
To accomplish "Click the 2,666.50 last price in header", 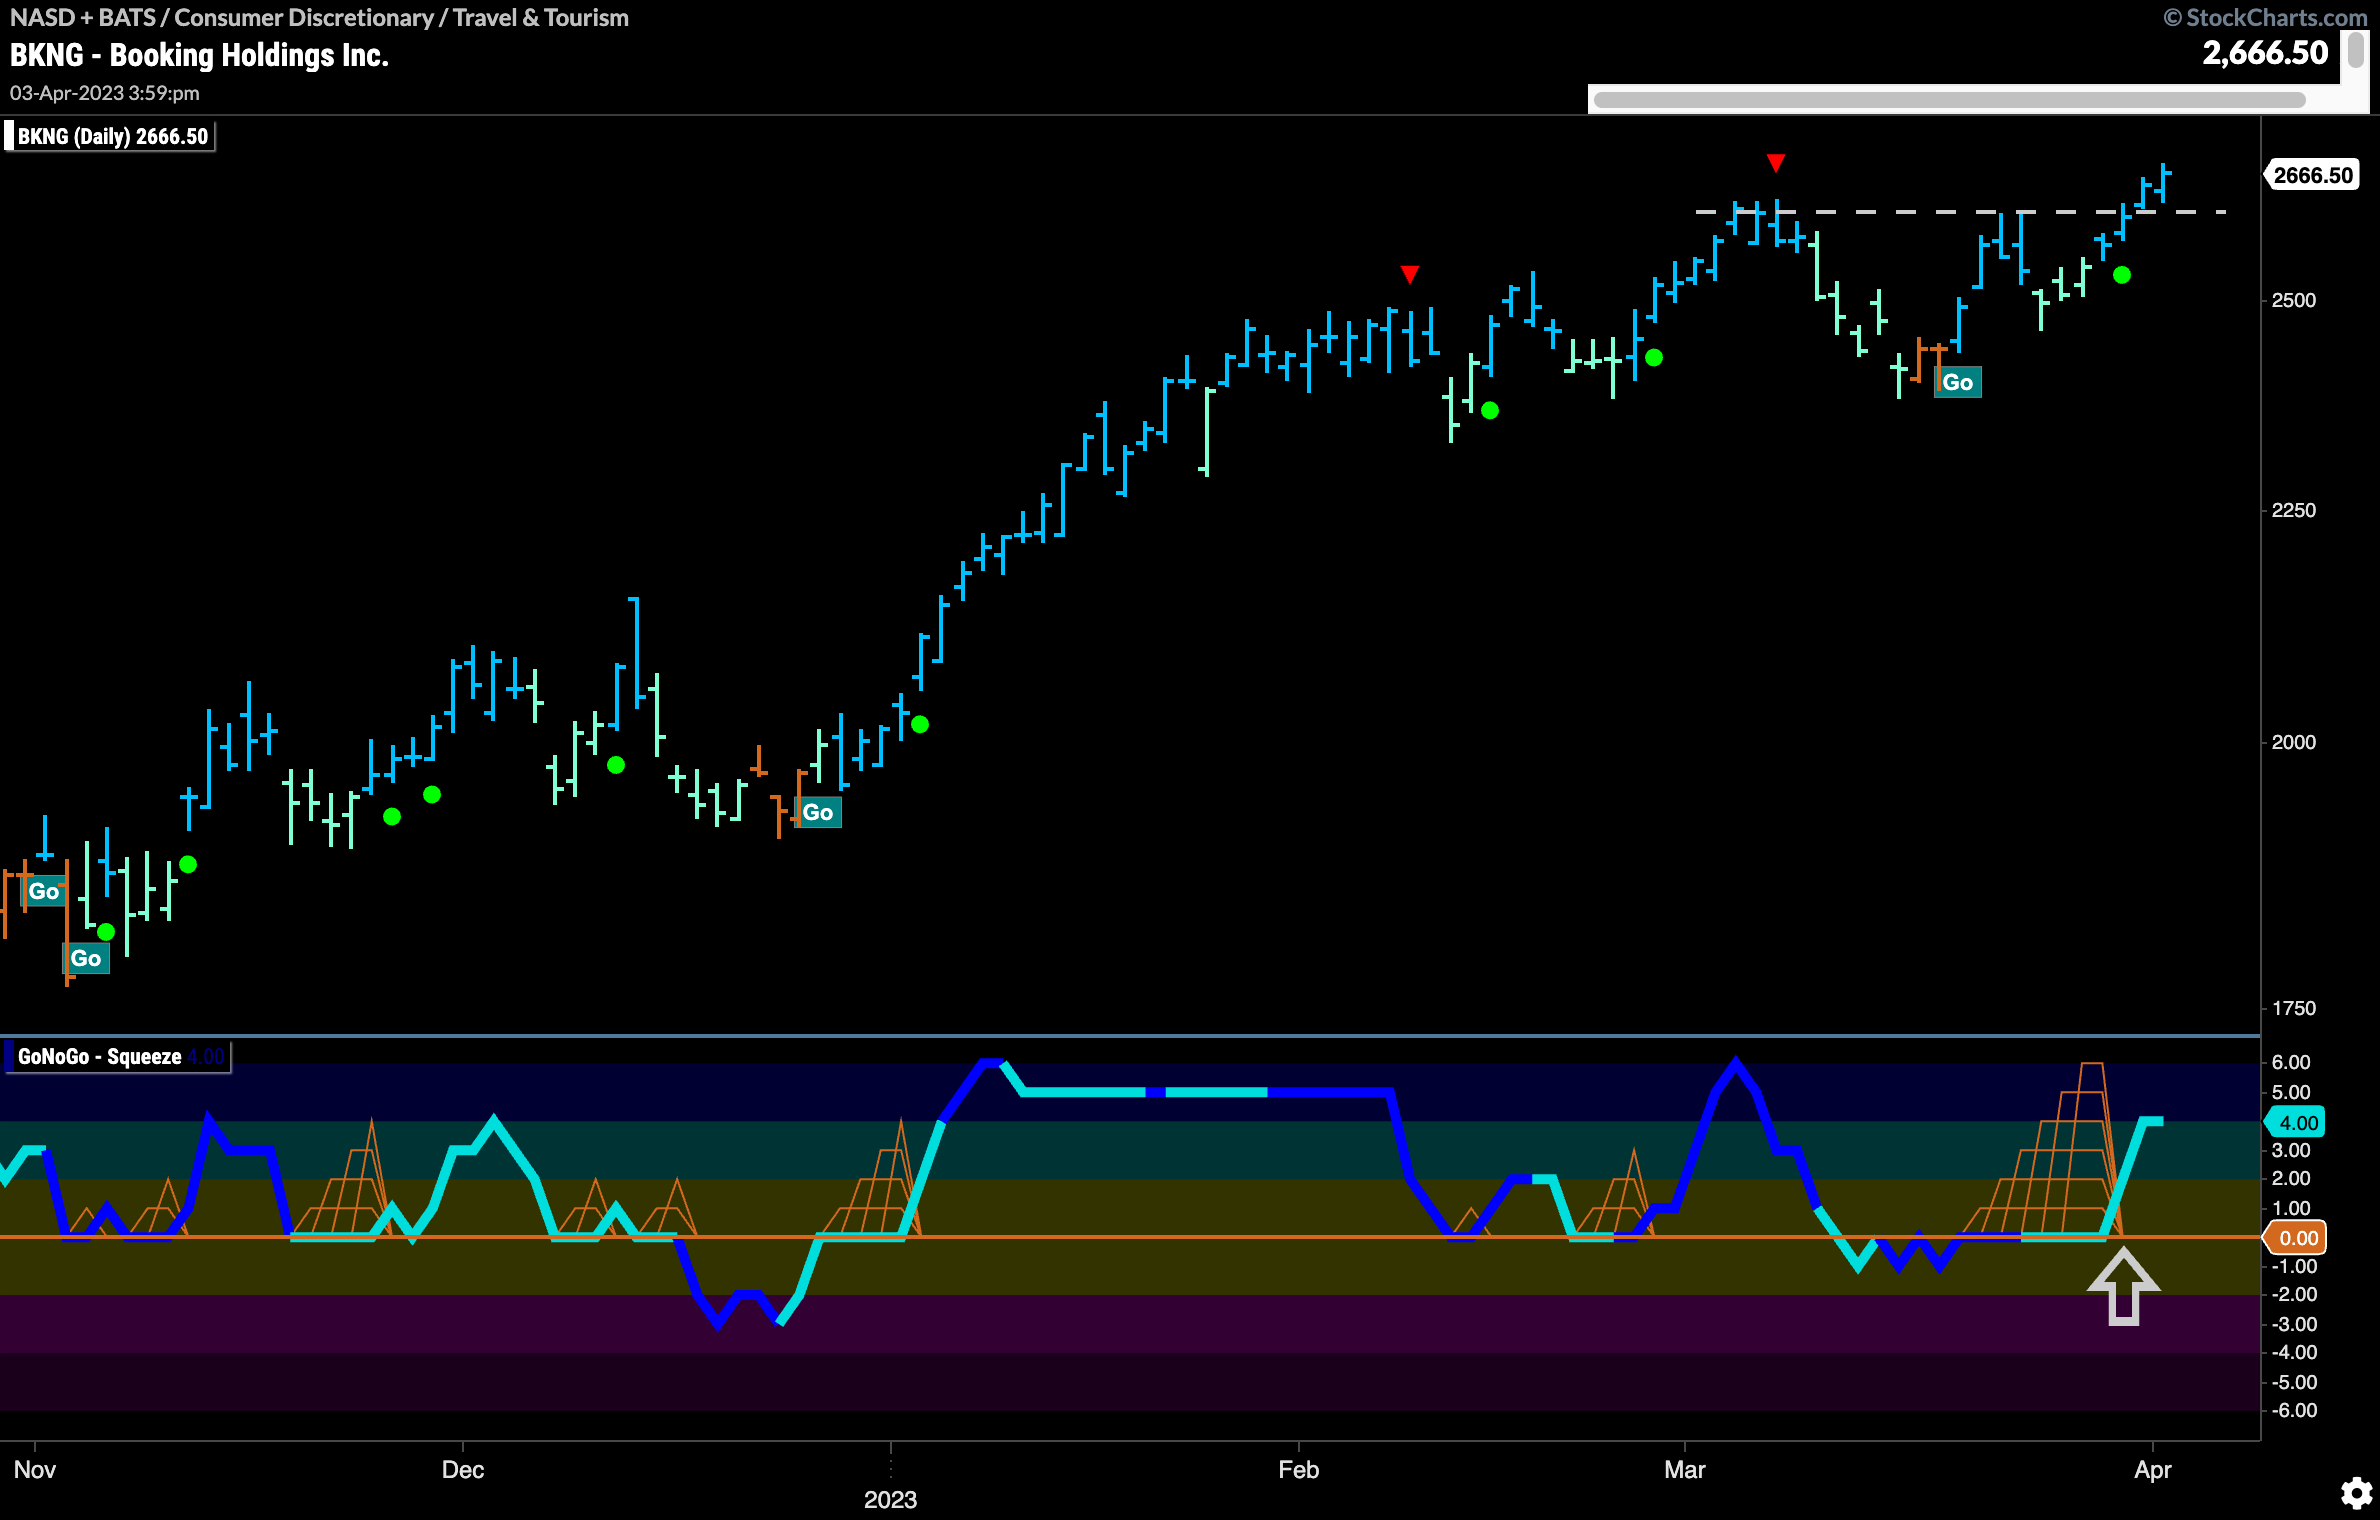I will pyautogui.click(x=2265, y=52).
